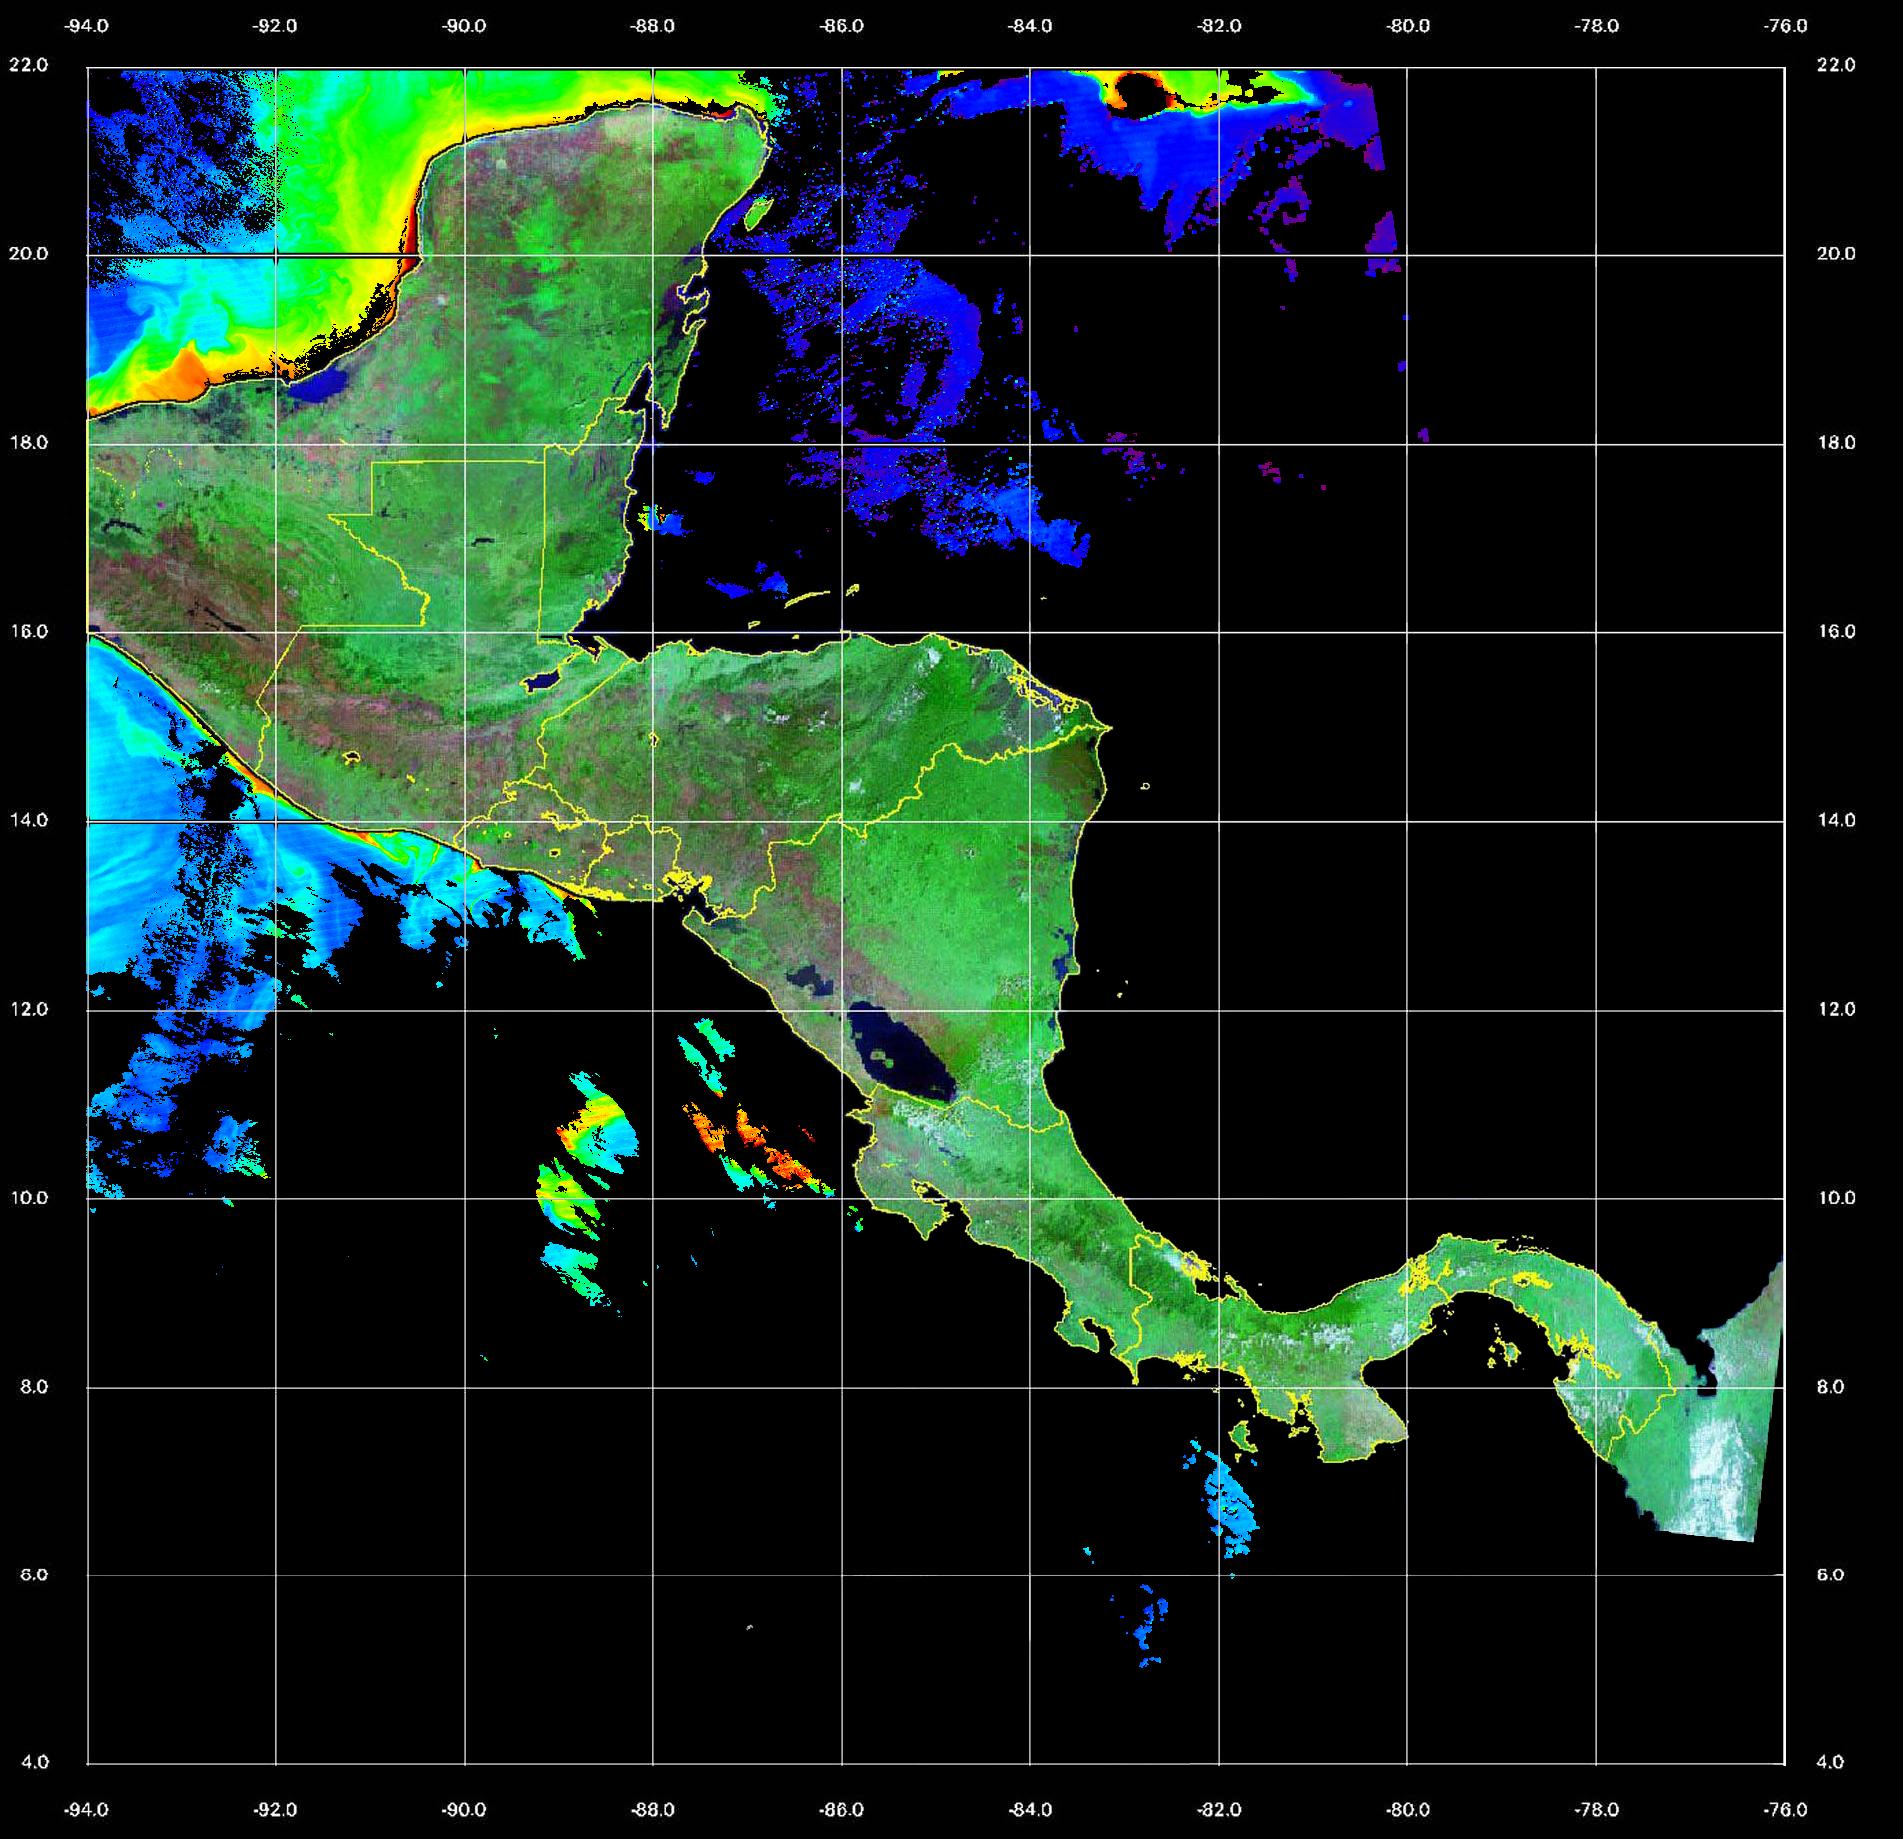Click the "-84.0" label on top axis
This screenshot has width=1903, height=1839.
click(x=1031, y=26)
